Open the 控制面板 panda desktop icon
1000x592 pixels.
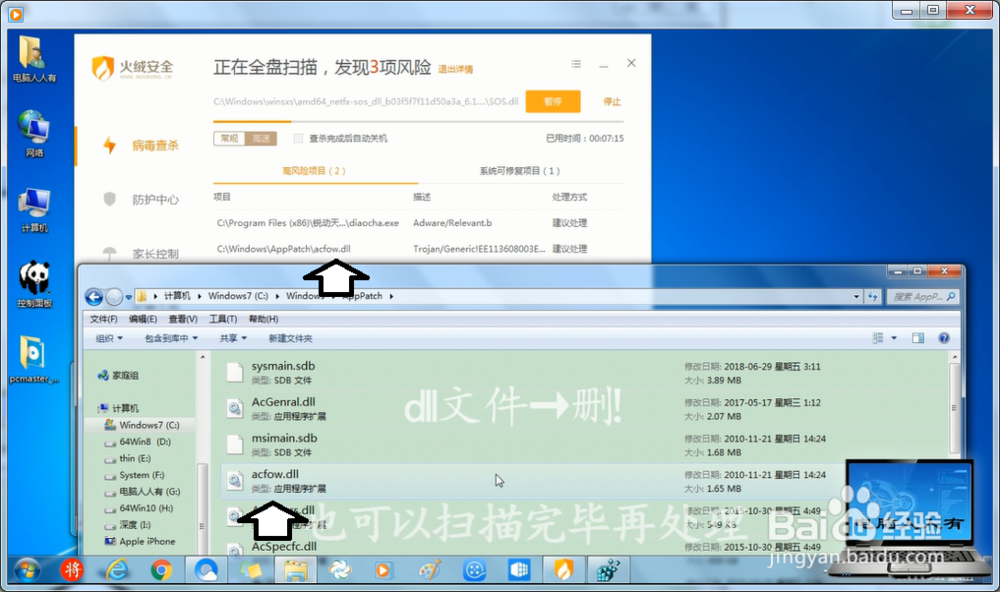point(34,284)
